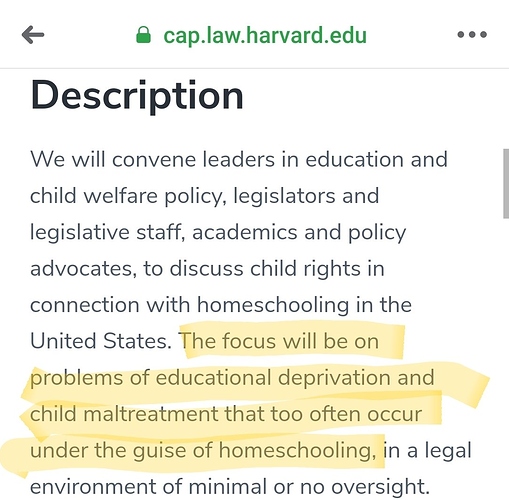Screen dimensions: 509x500
Task: Open the three-dot overflow menu
Action: point(472,34)
